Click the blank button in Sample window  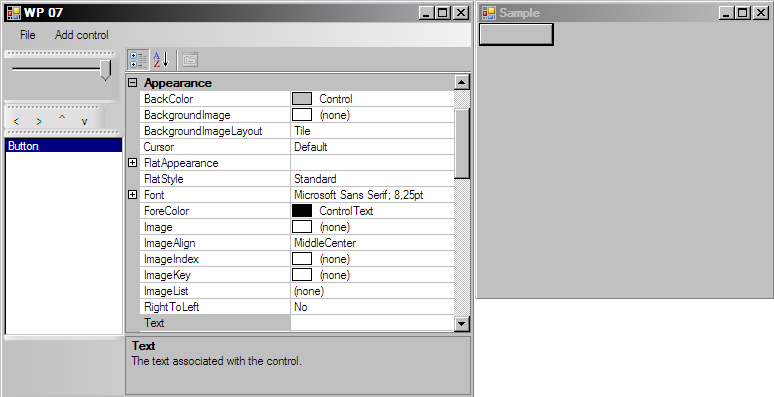(516, 34)
